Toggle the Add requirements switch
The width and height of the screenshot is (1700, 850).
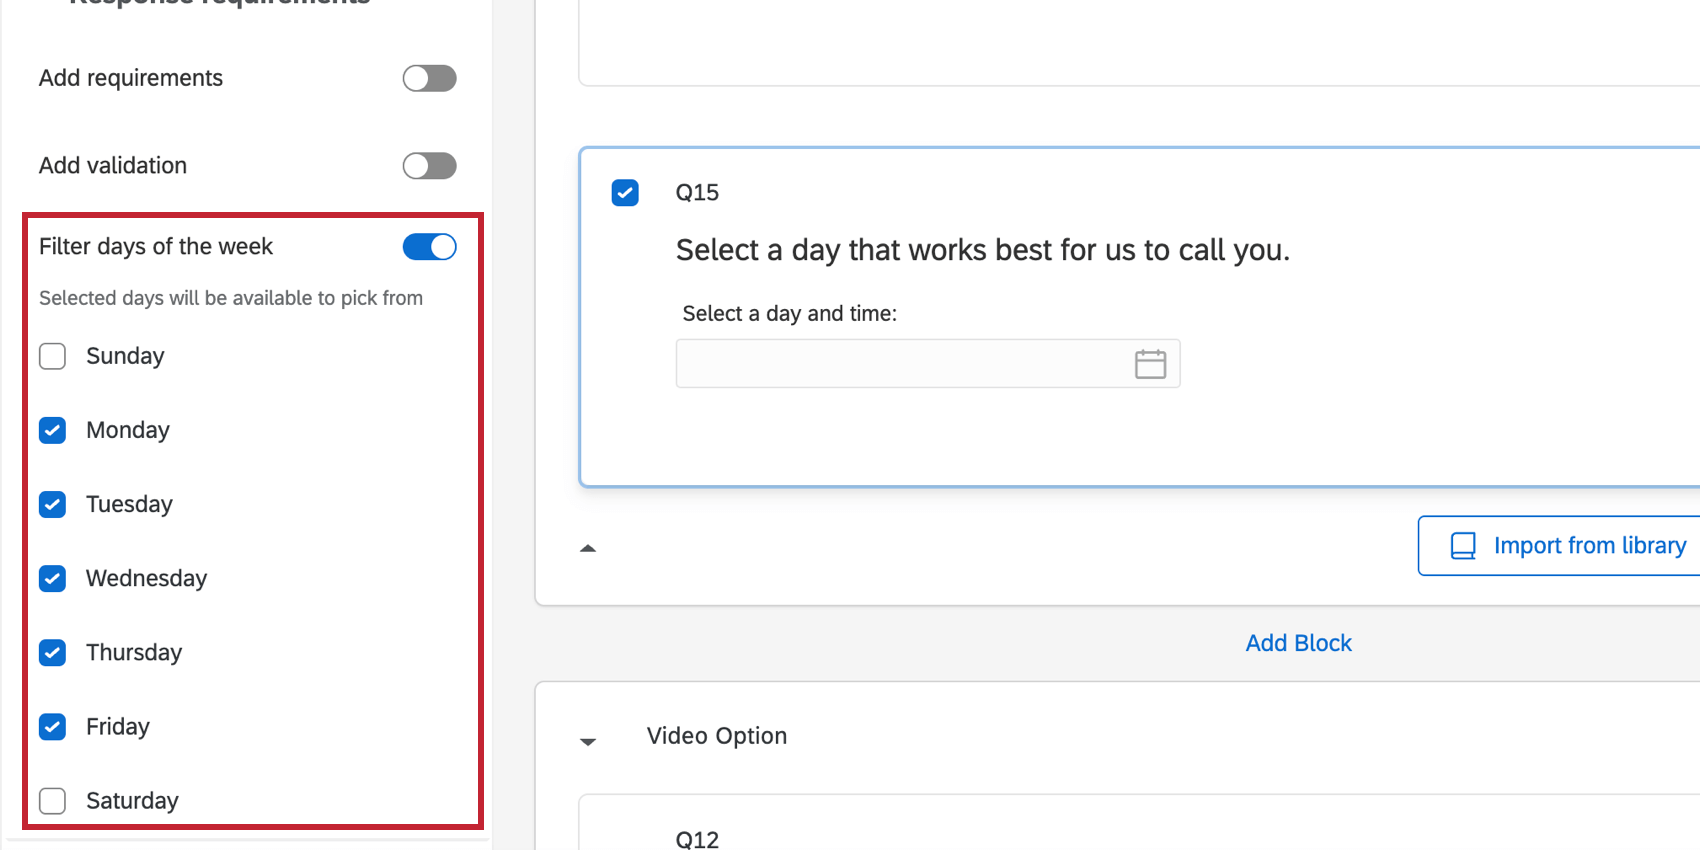(429, 78)
